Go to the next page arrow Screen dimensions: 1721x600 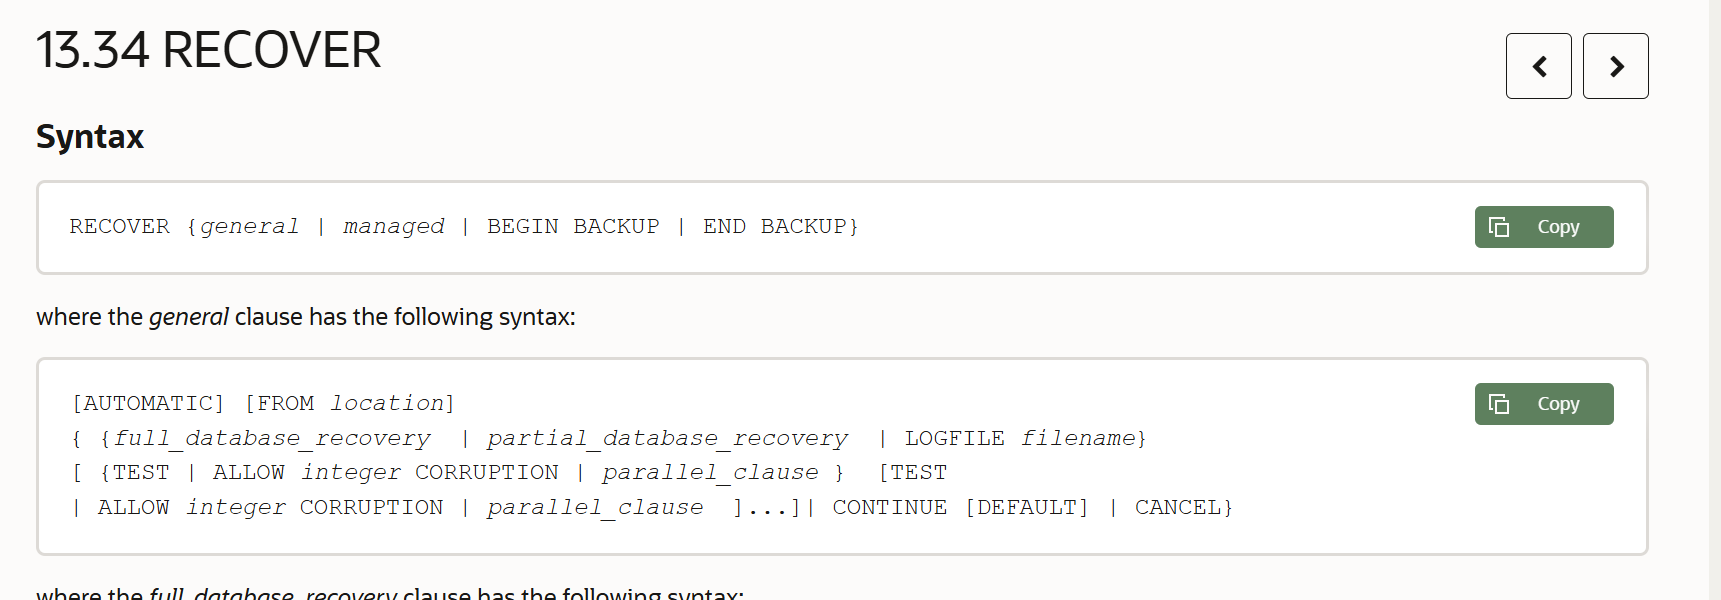tap(1615, 66)
